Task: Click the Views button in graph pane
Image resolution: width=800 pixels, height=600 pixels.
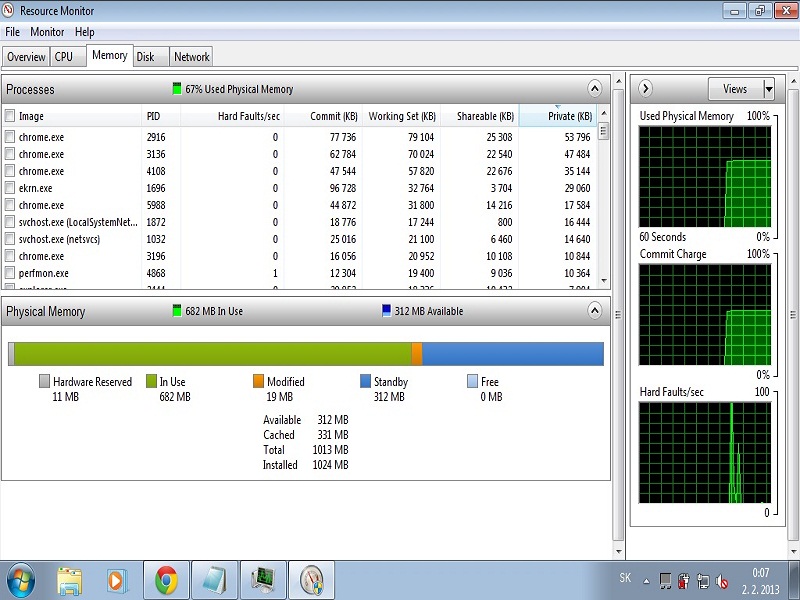Action: click(x=735, y=89)
